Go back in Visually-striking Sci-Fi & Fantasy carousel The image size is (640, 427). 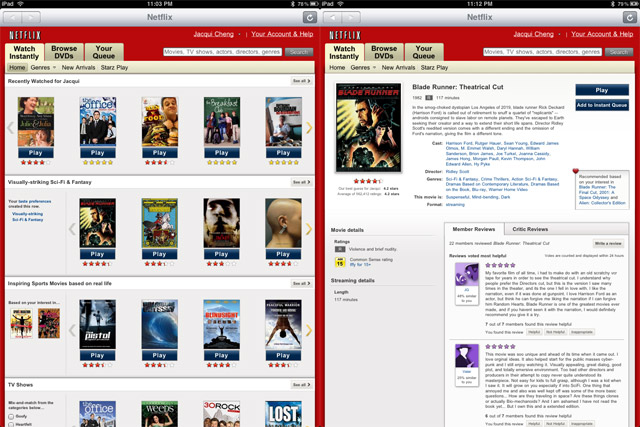click(x=72, y=229)
